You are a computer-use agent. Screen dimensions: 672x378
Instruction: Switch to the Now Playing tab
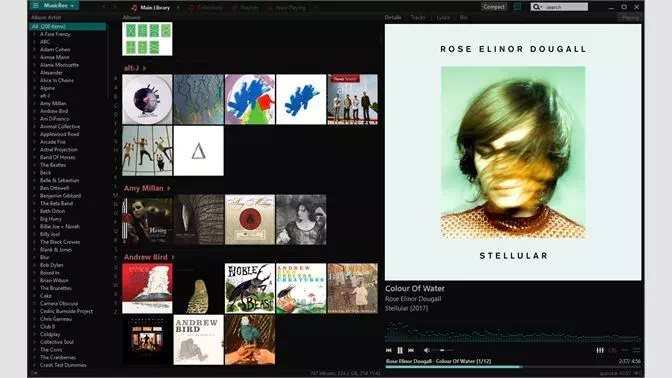[286, 8]
